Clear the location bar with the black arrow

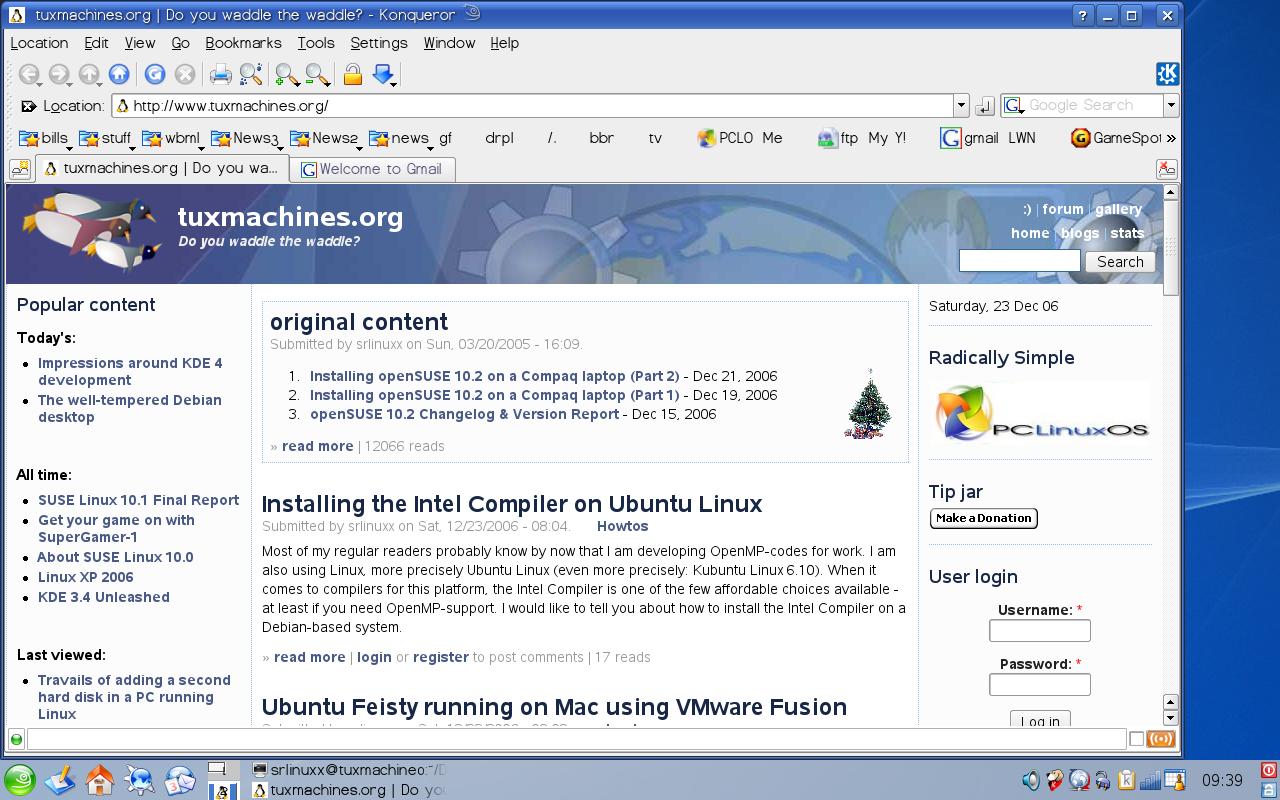coord(29,106)
